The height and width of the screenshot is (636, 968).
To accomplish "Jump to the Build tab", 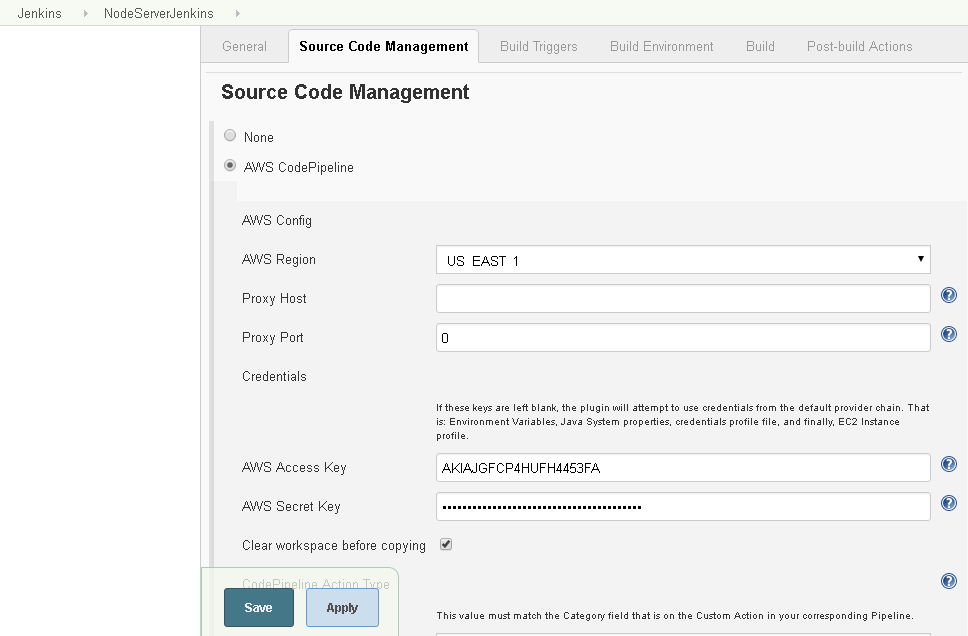I will tap(760, 46).
